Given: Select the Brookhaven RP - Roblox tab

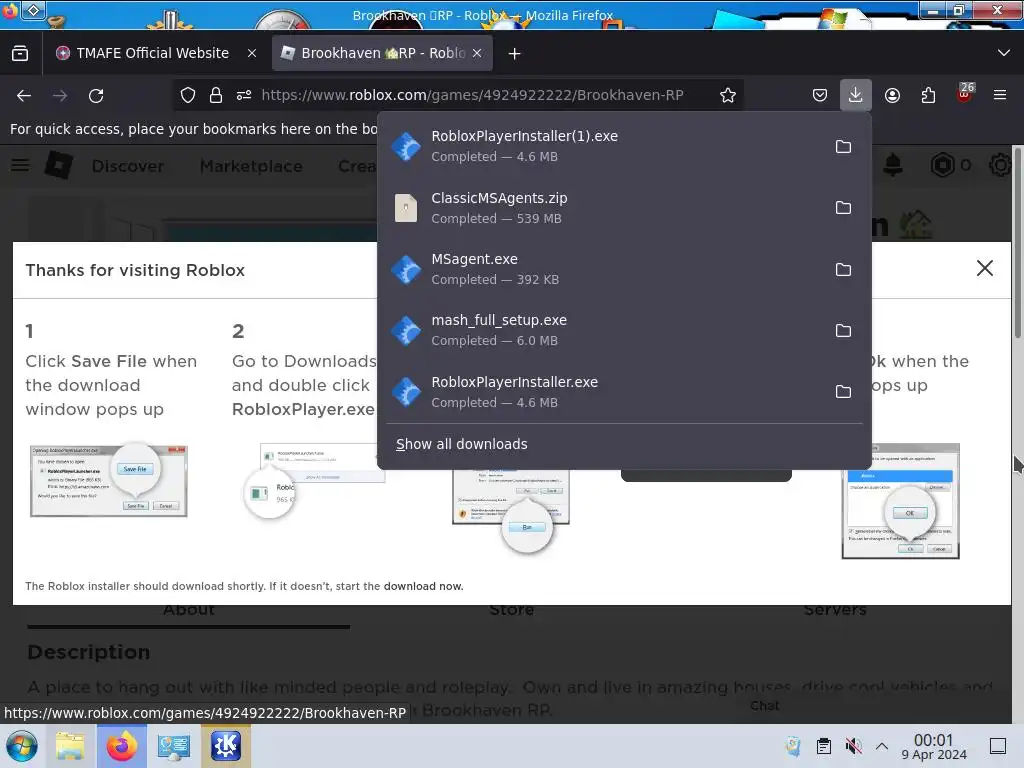Looking at the screenshot, I should pos(383,53).
